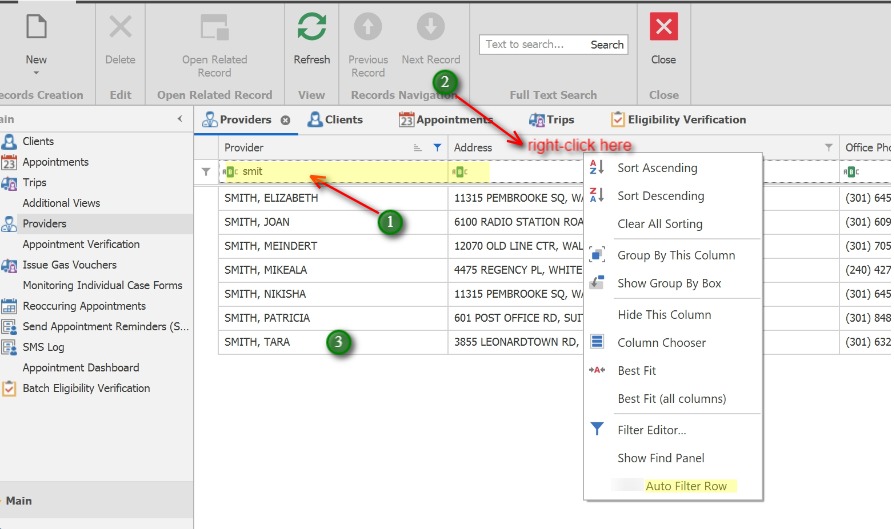The width and height of the screenshot is (894, 529).
Task: Close the Providers tab
Action: pos(285,120)
